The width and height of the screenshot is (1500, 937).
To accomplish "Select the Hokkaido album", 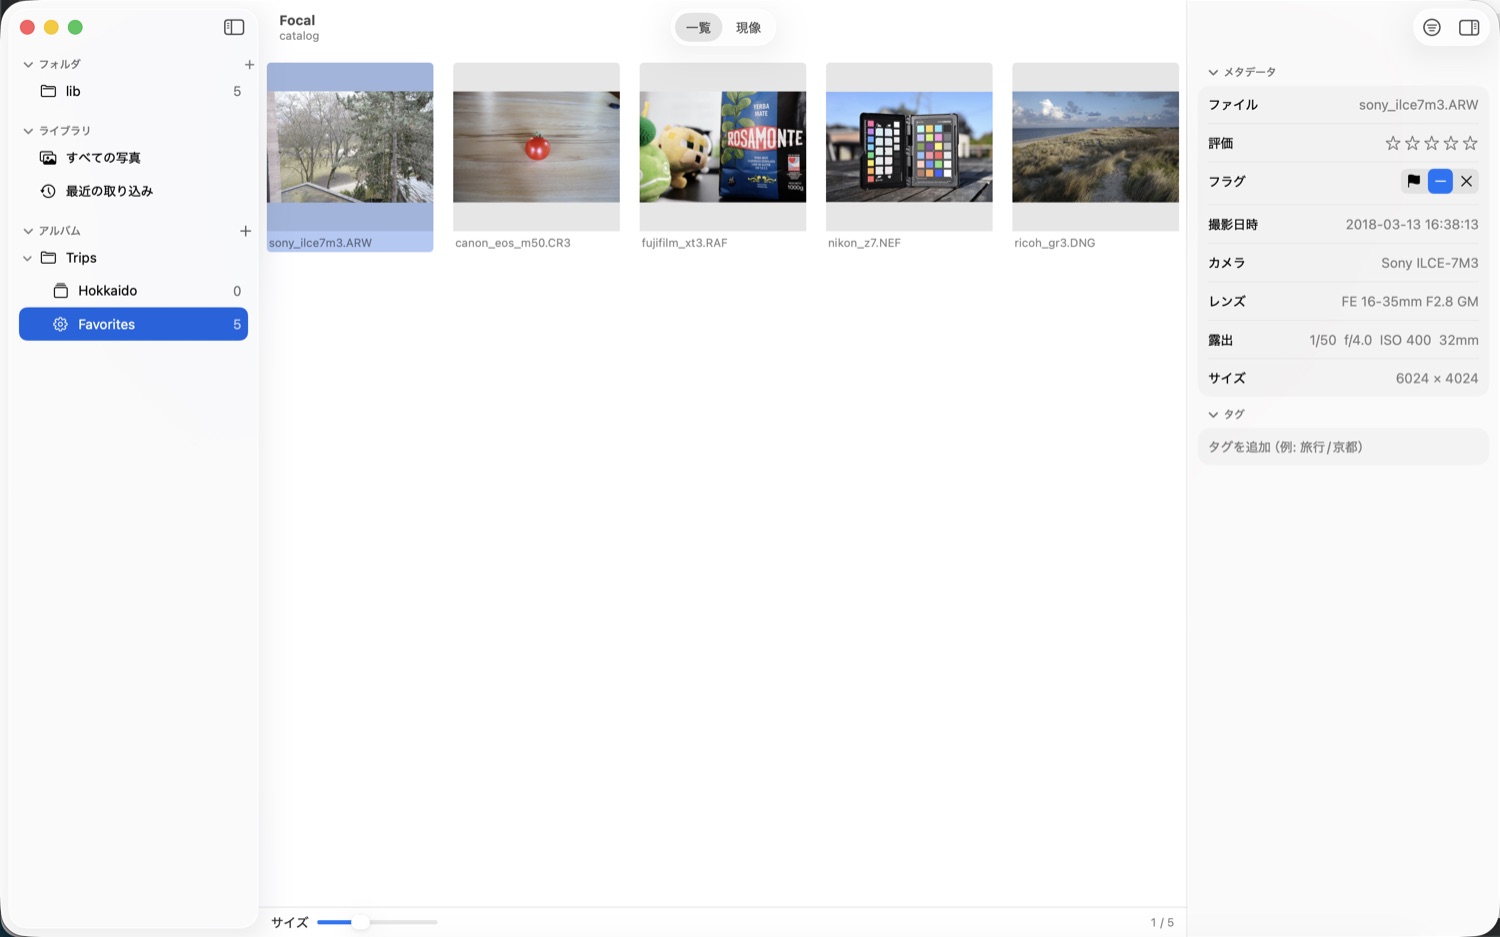I will point(133,291).
